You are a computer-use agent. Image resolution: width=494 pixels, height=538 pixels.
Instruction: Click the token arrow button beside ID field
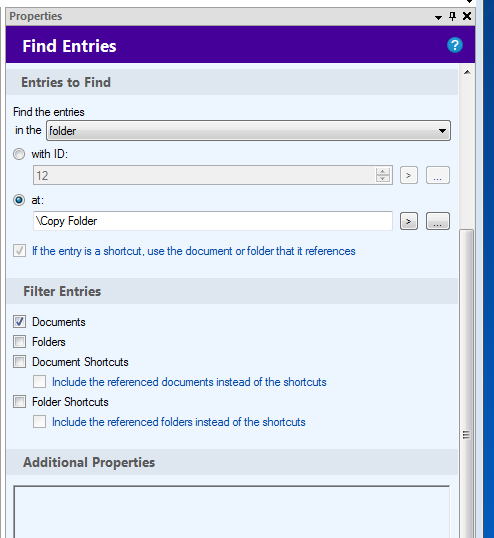tap(409, 175)
